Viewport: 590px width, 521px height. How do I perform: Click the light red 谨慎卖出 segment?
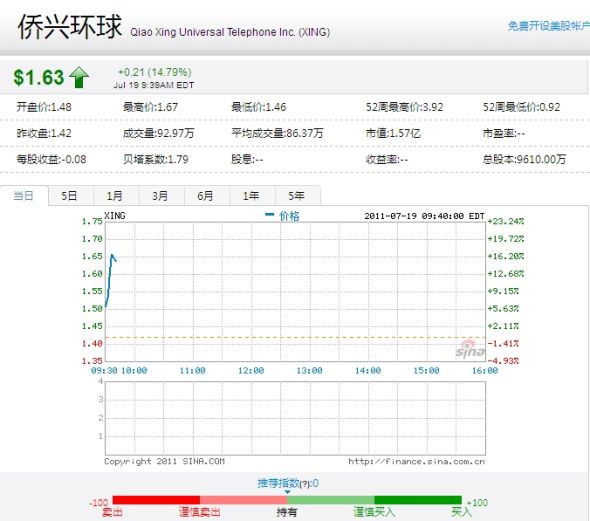pos(243,500)
